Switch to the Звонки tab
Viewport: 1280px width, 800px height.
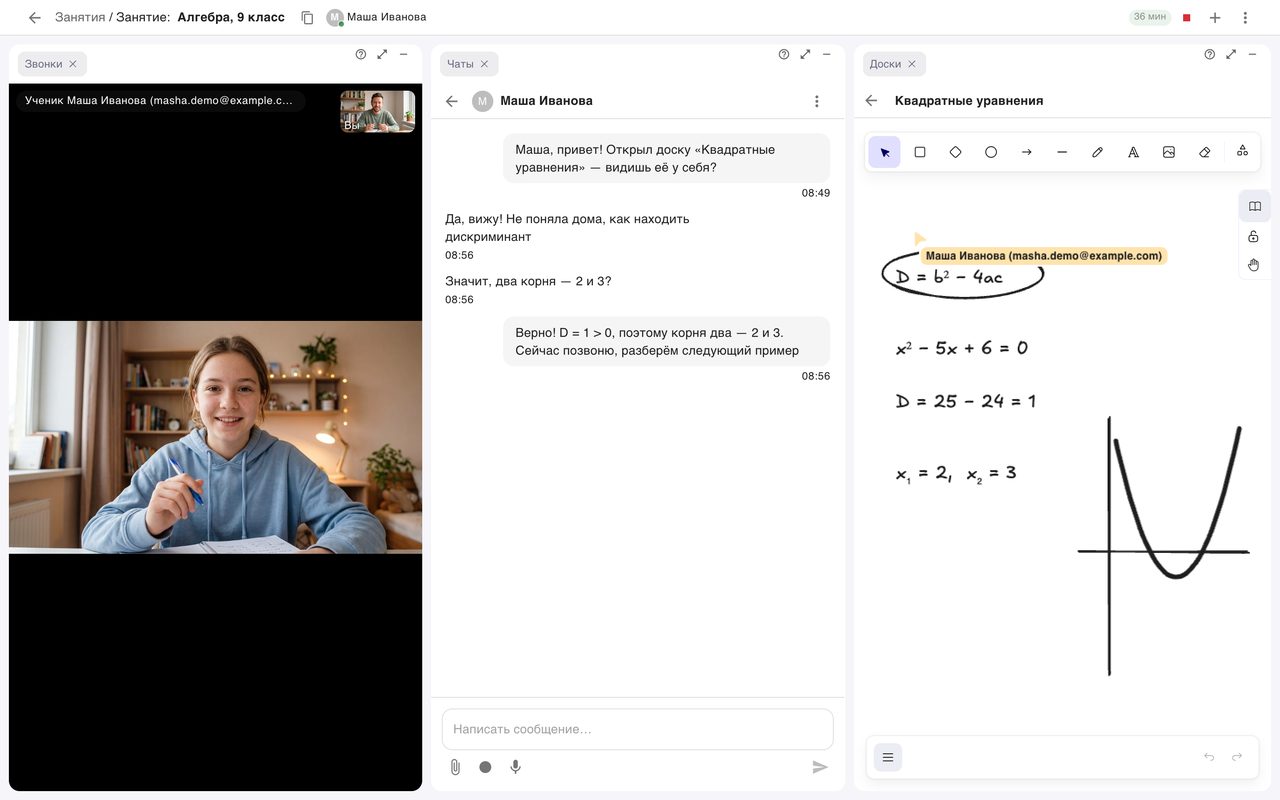tap(44, 64)
